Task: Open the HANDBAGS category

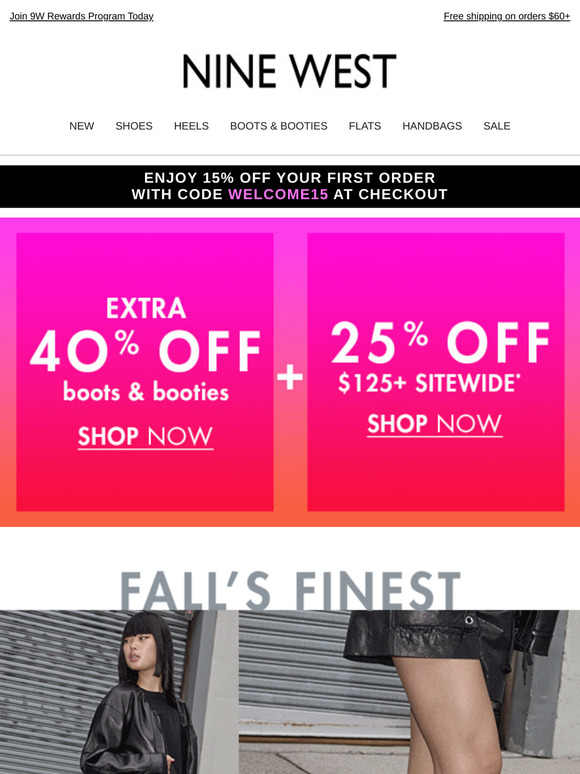Action: click(x=432, y=126)
